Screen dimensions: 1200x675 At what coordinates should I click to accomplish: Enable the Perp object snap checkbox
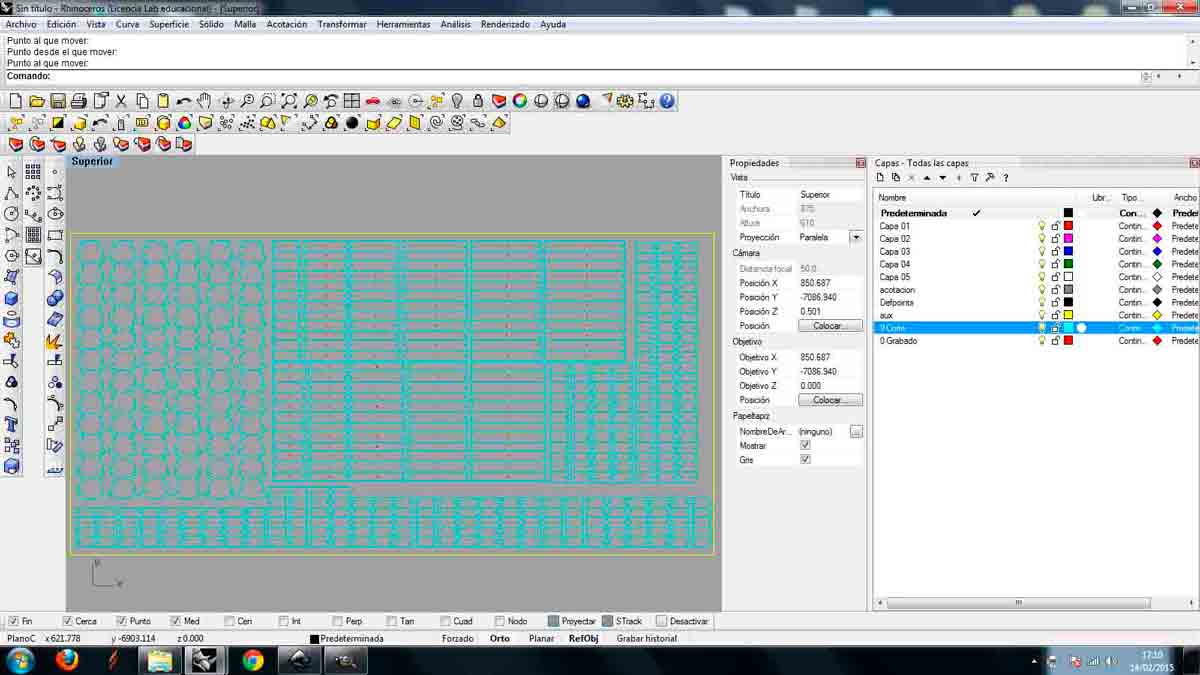(x=337, y=621)
